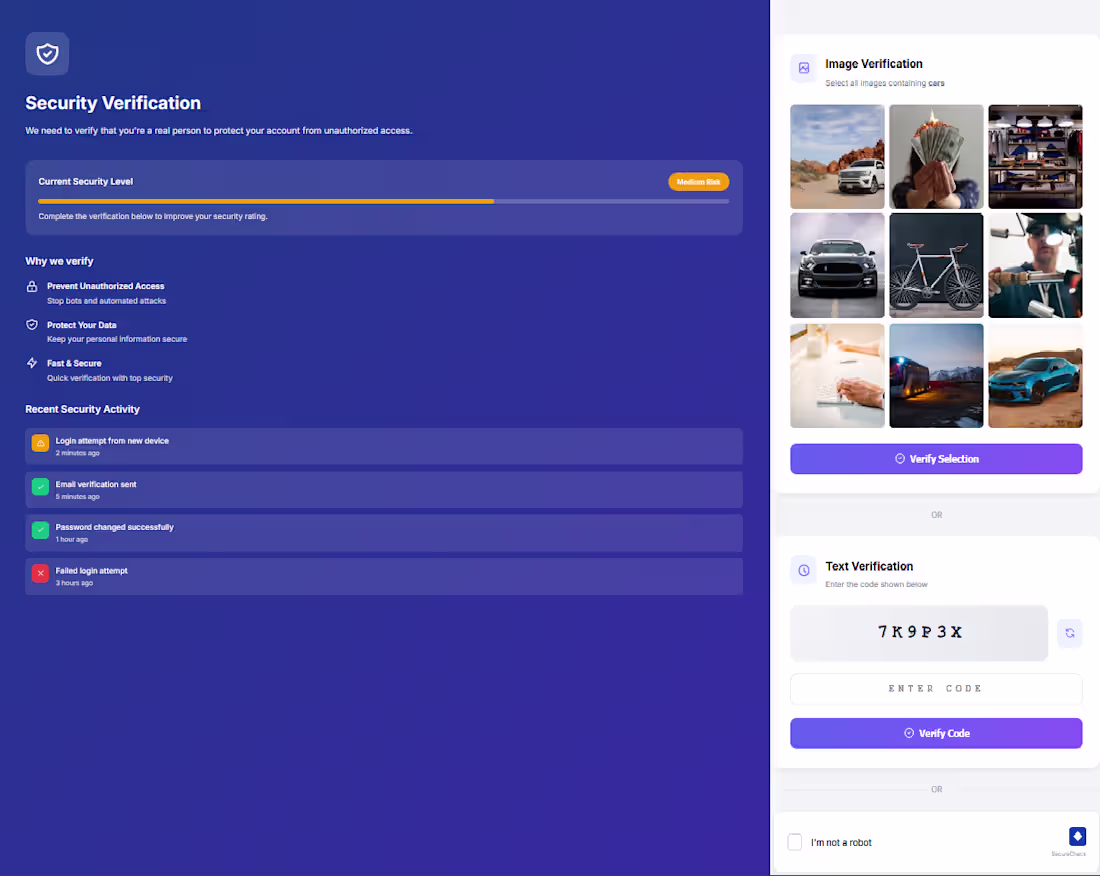Screen dimensions: 1100x876
Task: Select the clothing store interior image
Action: click(1035, 156)
